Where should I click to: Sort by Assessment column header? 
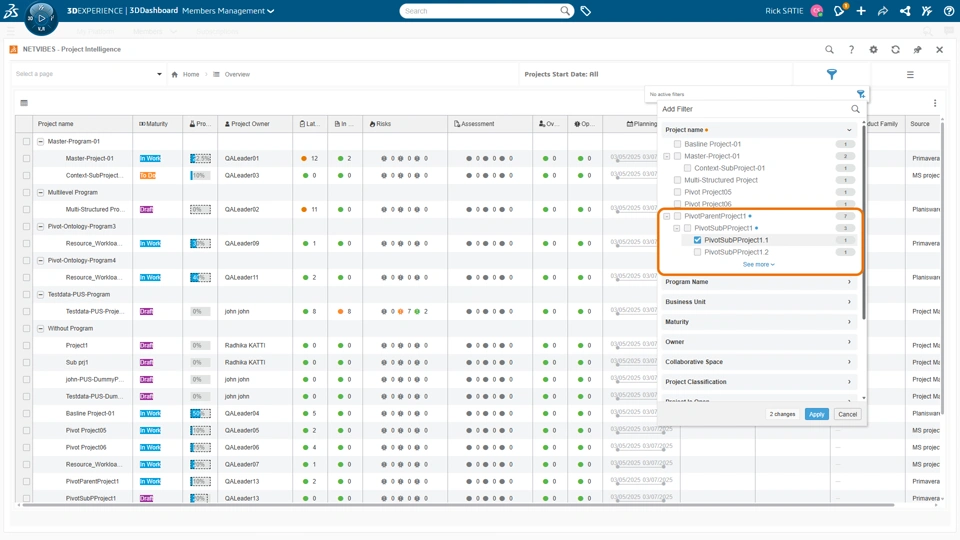coord(490,124)
